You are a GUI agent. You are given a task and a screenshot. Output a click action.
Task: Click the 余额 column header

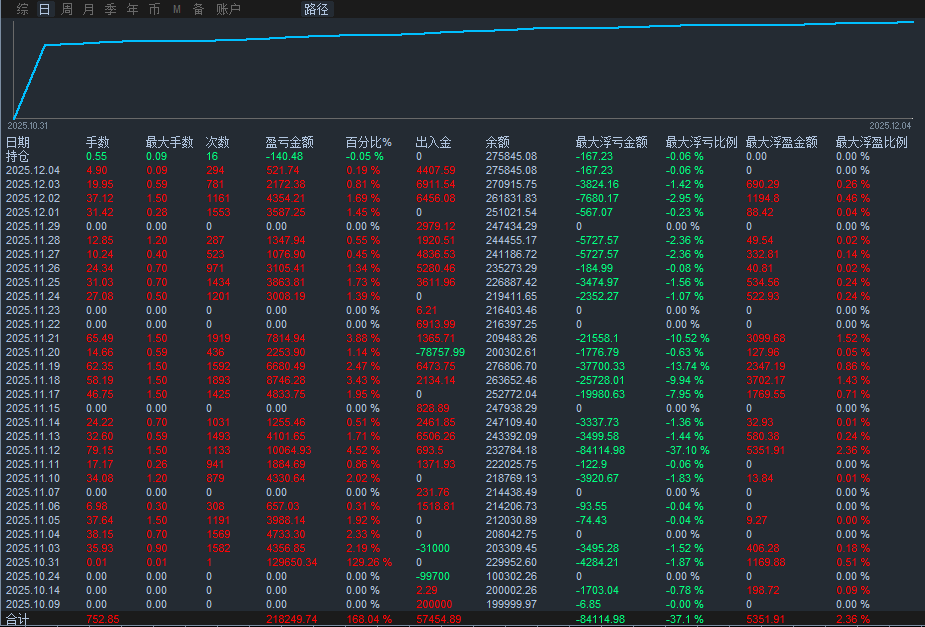pos(497,142)
